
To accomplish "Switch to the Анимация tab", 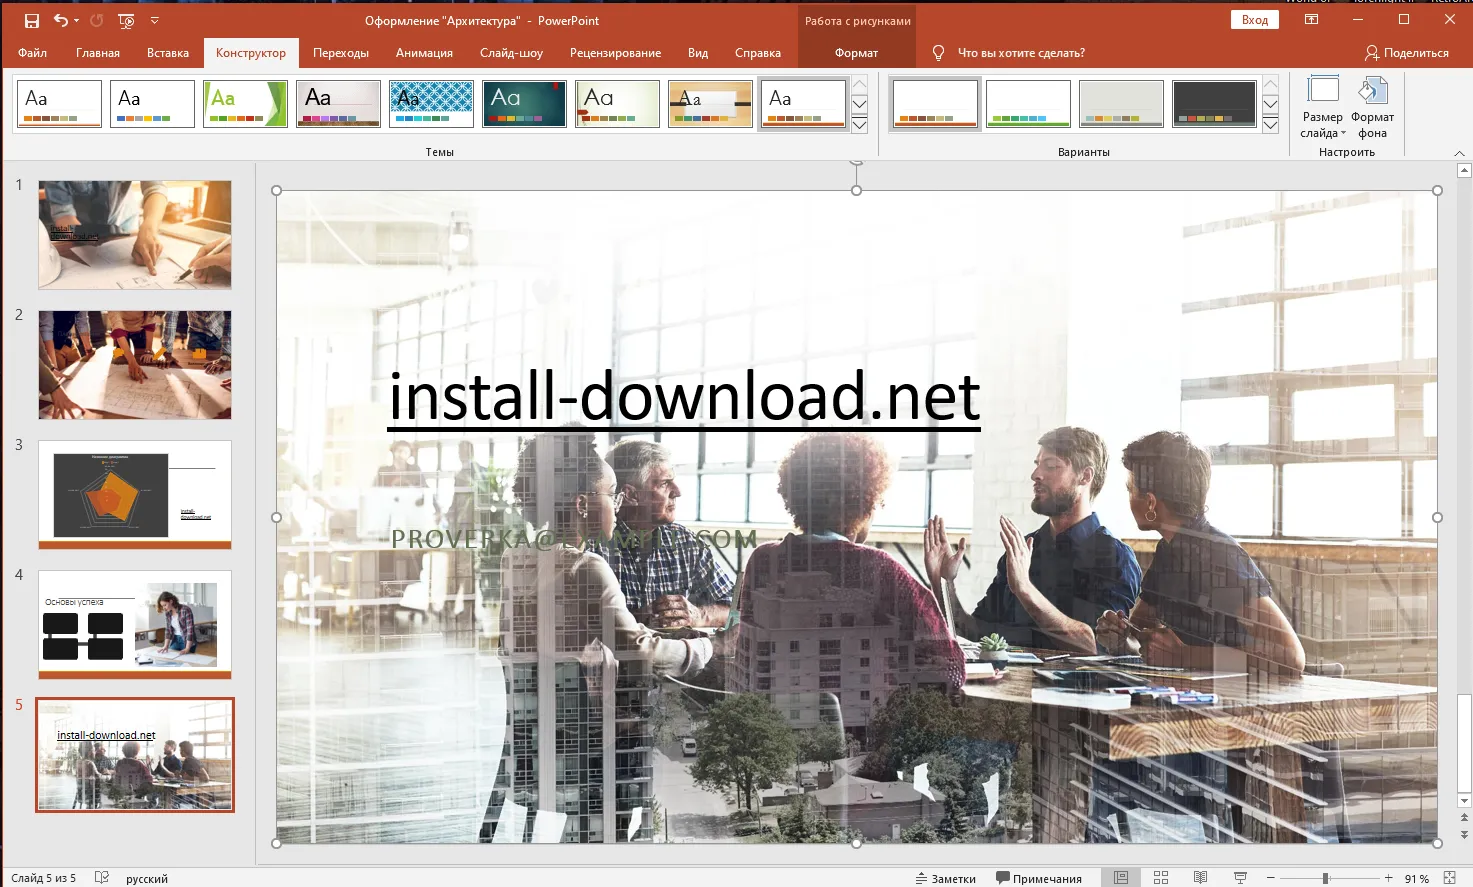I will point(424,53).
